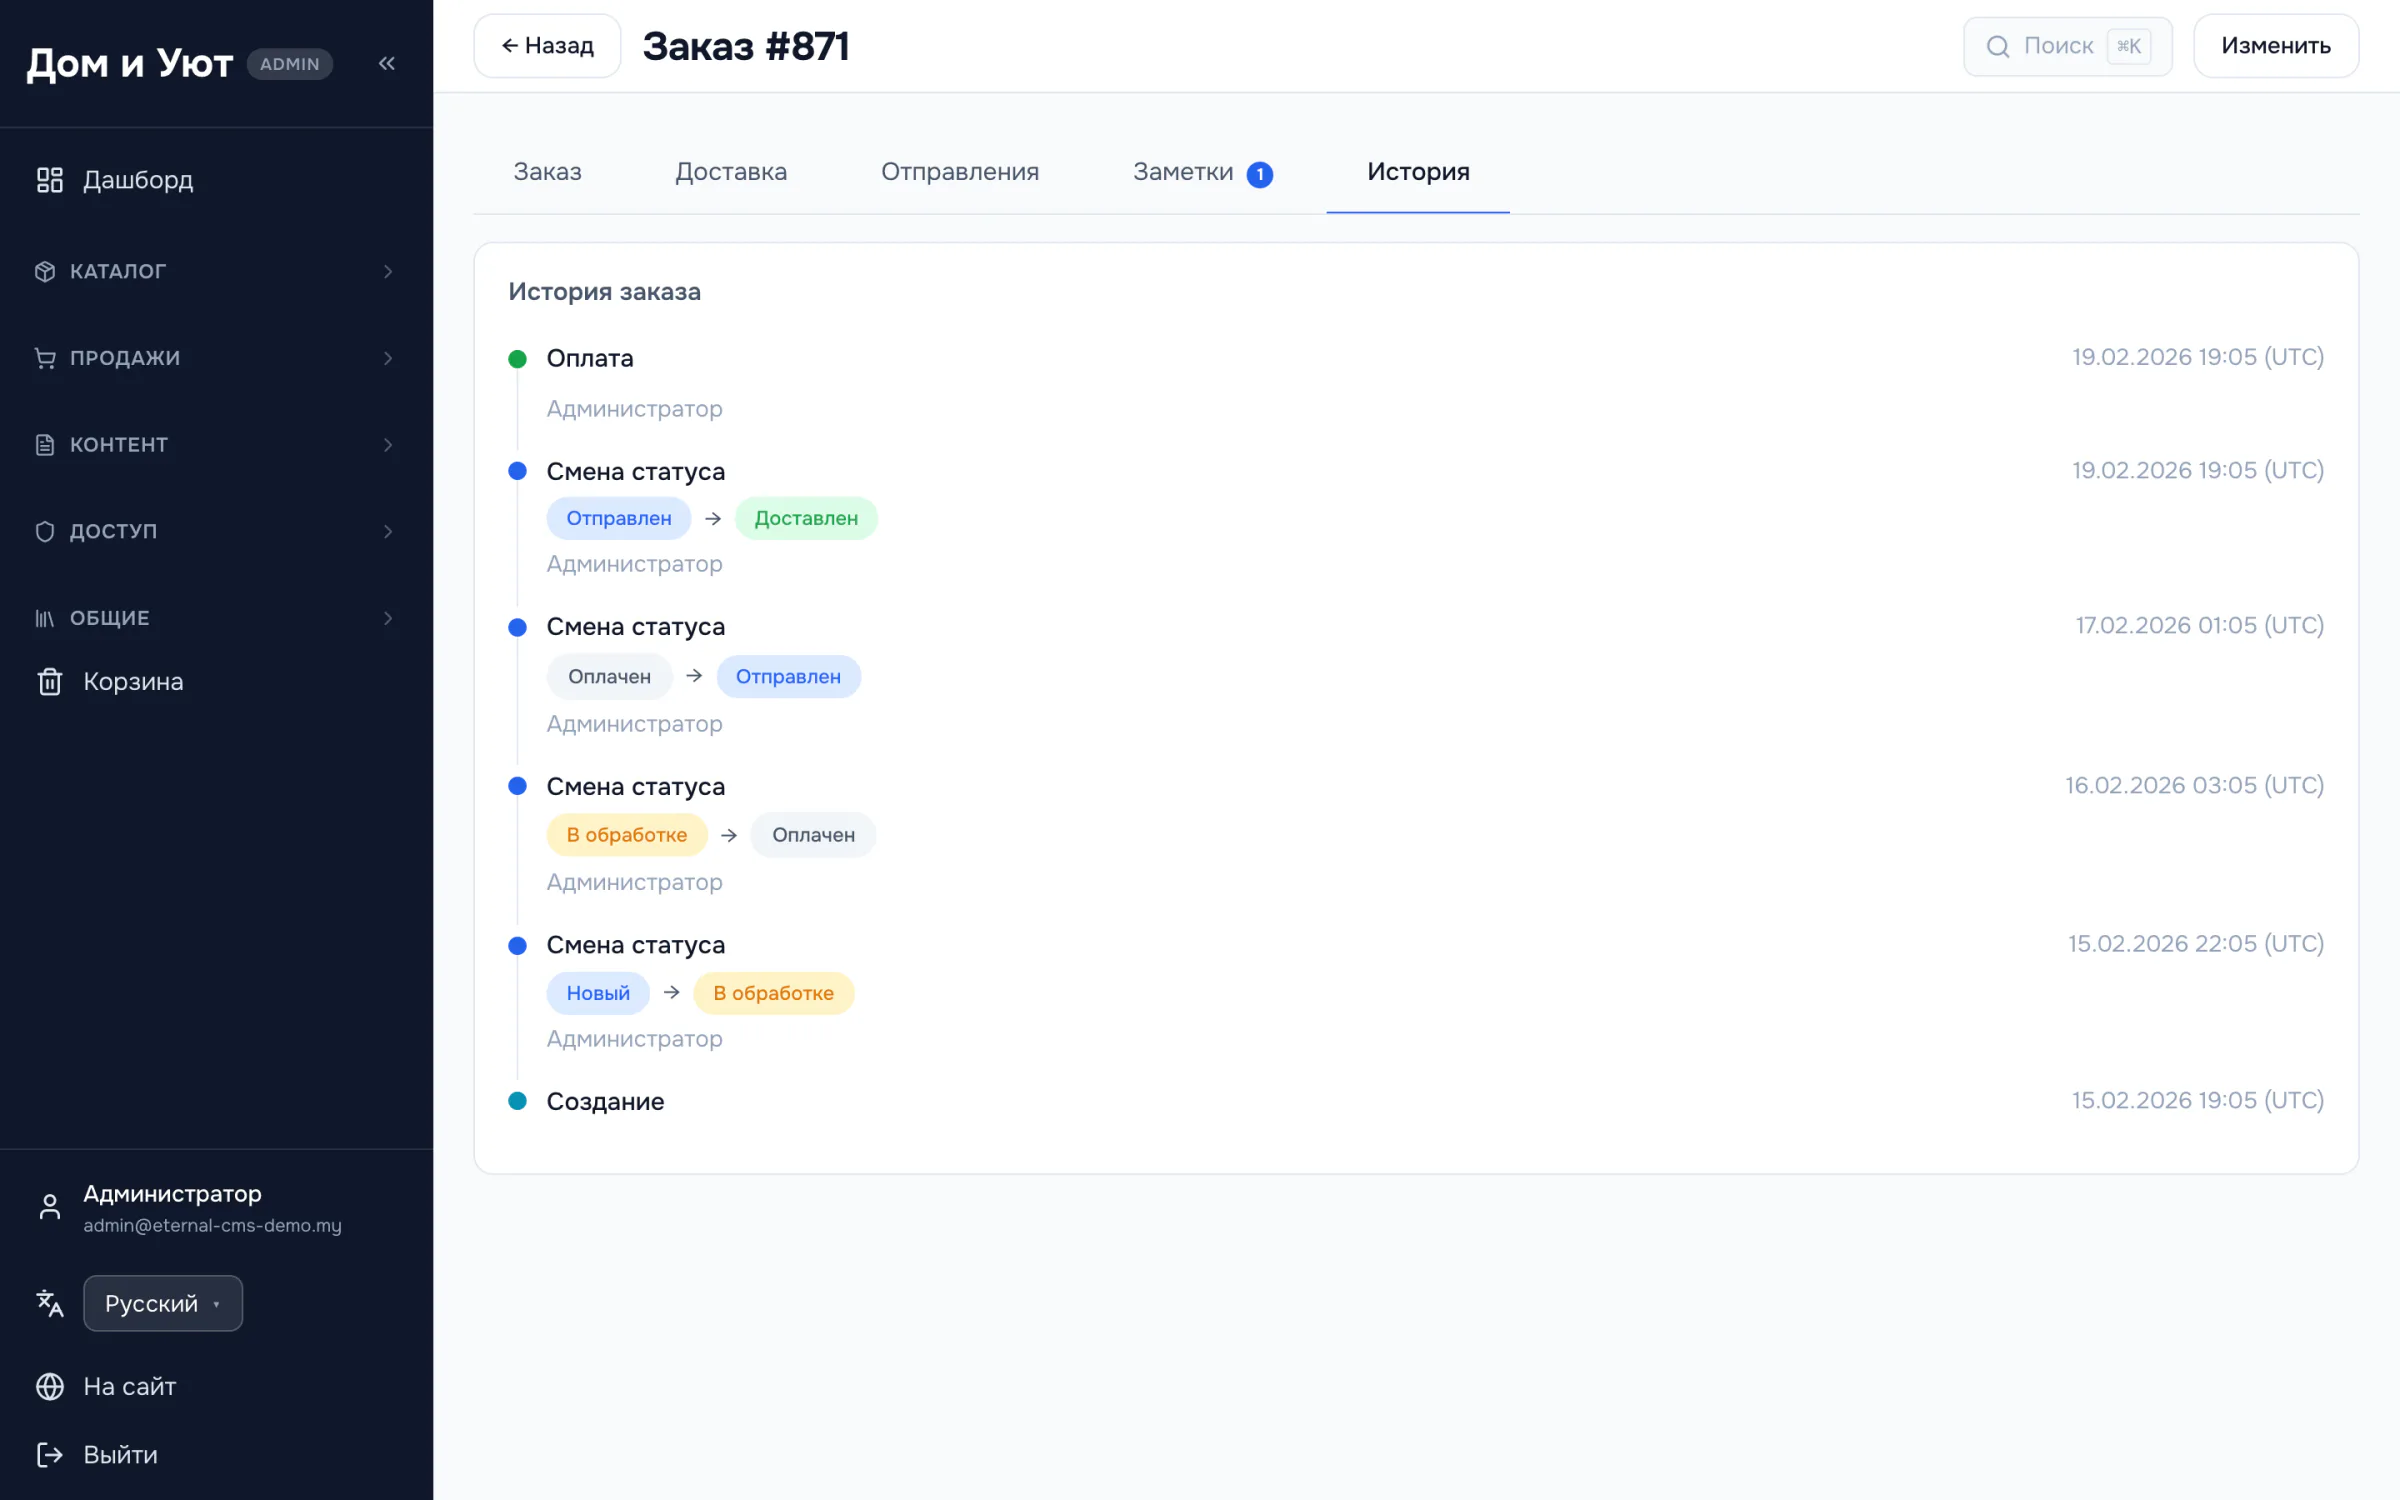Click the Заметки badge with count 1

[1260, 174]
